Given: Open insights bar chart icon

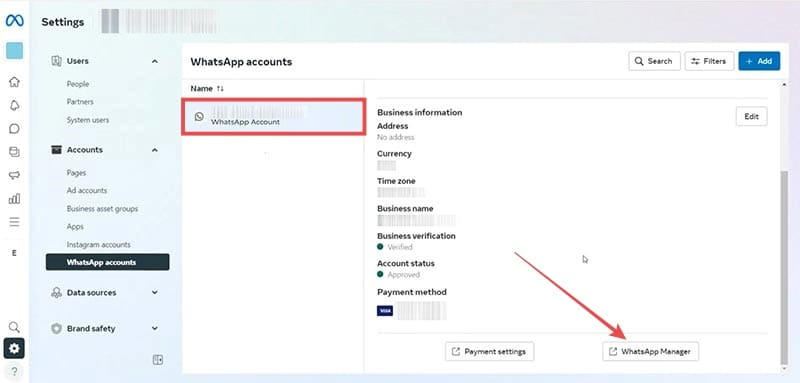Looking at the screenshot, I should (14, 198).
